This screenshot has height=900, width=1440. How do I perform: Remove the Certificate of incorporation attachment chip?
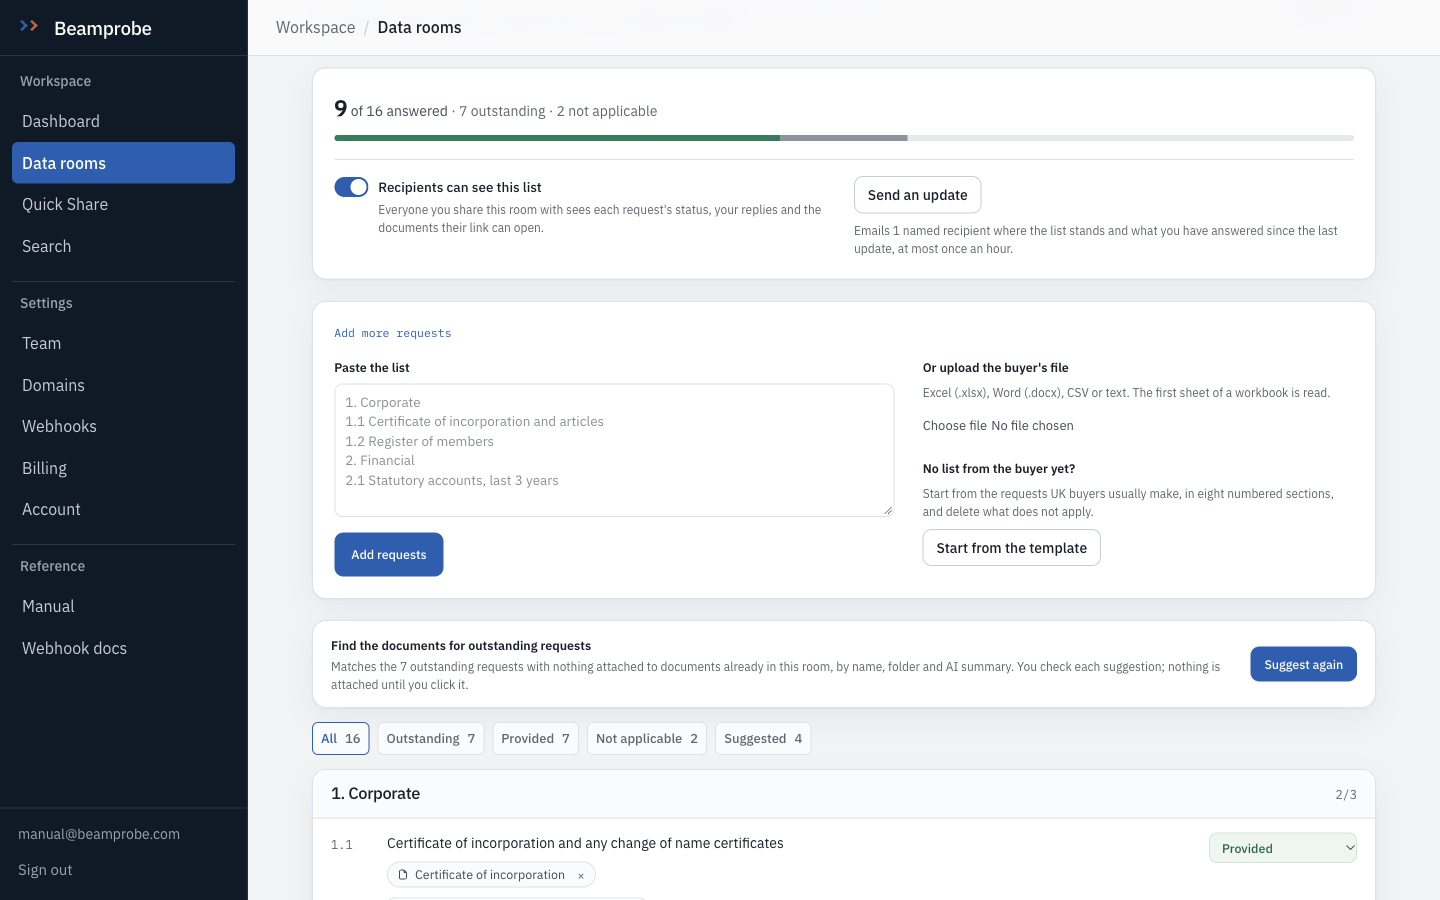[581, 876]
